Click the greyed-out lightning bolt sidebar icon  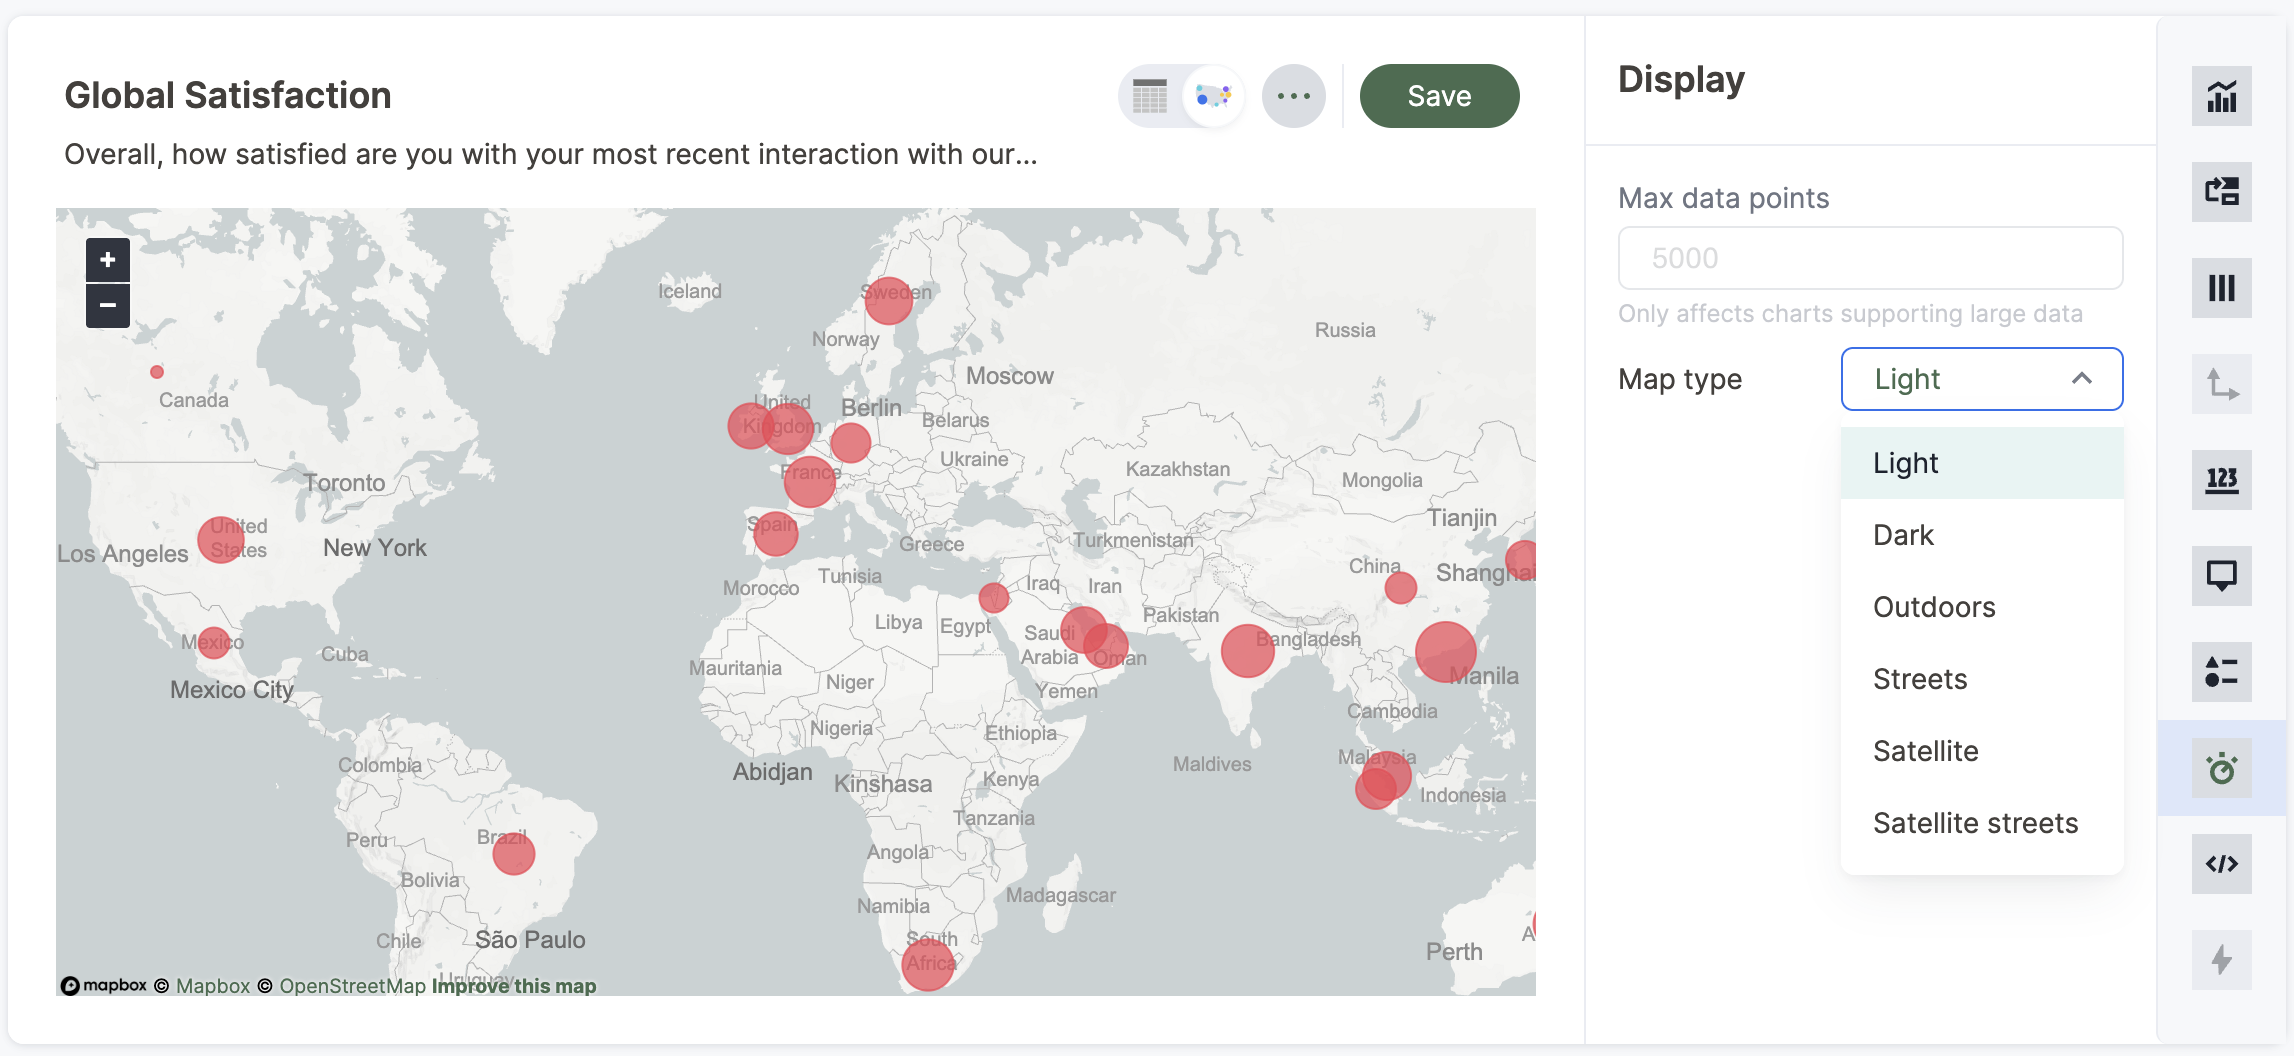tap(2221, 960)
